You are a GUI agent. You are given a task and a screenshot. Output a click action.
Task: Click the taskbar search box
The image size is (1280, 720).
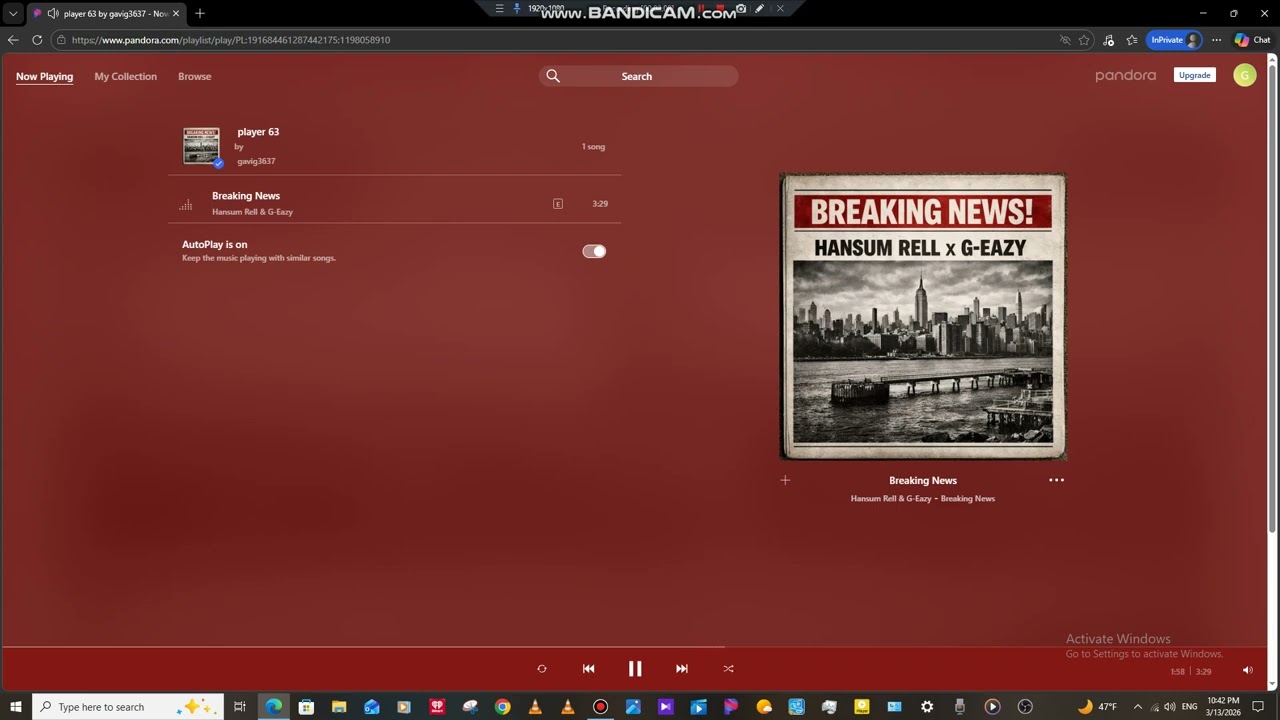coord(130,707)
